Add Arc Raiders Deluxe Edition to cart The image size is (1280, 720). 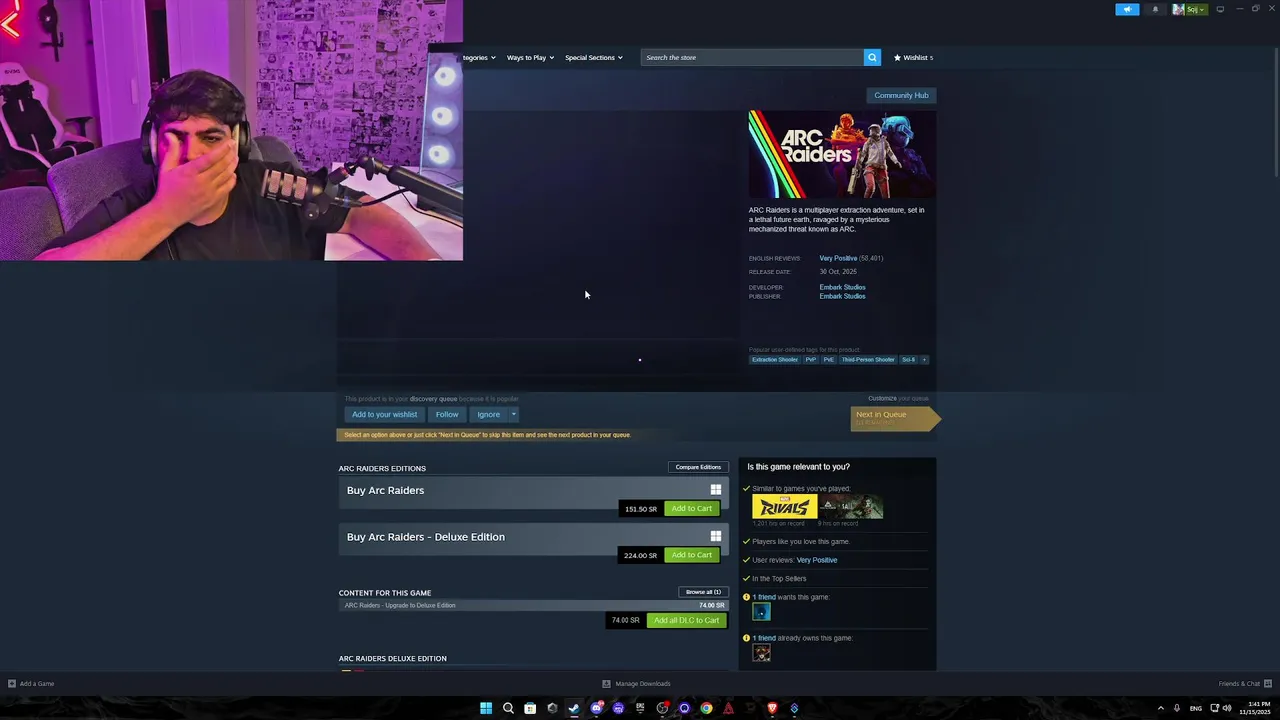click(691, 555)
